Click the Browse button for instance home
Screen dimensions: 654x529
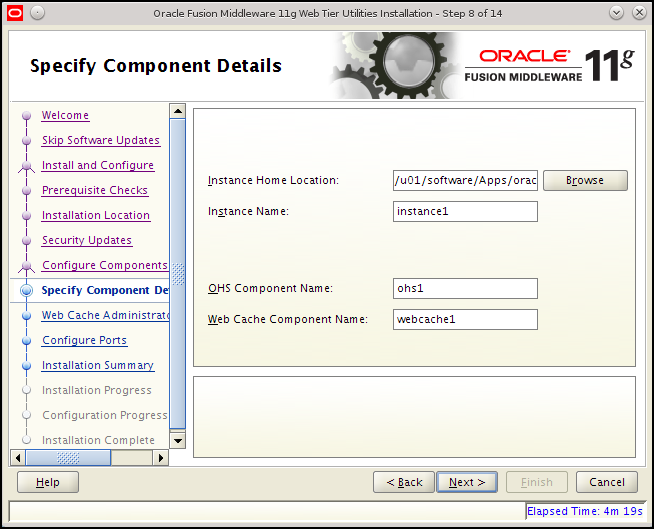point(585,180)
